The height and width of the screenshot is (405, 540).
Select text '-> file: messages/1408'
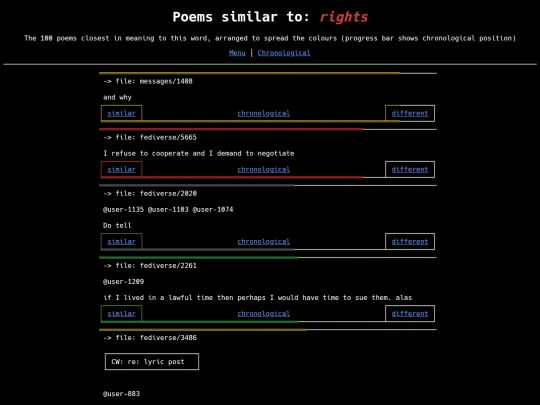coord(148,81)
